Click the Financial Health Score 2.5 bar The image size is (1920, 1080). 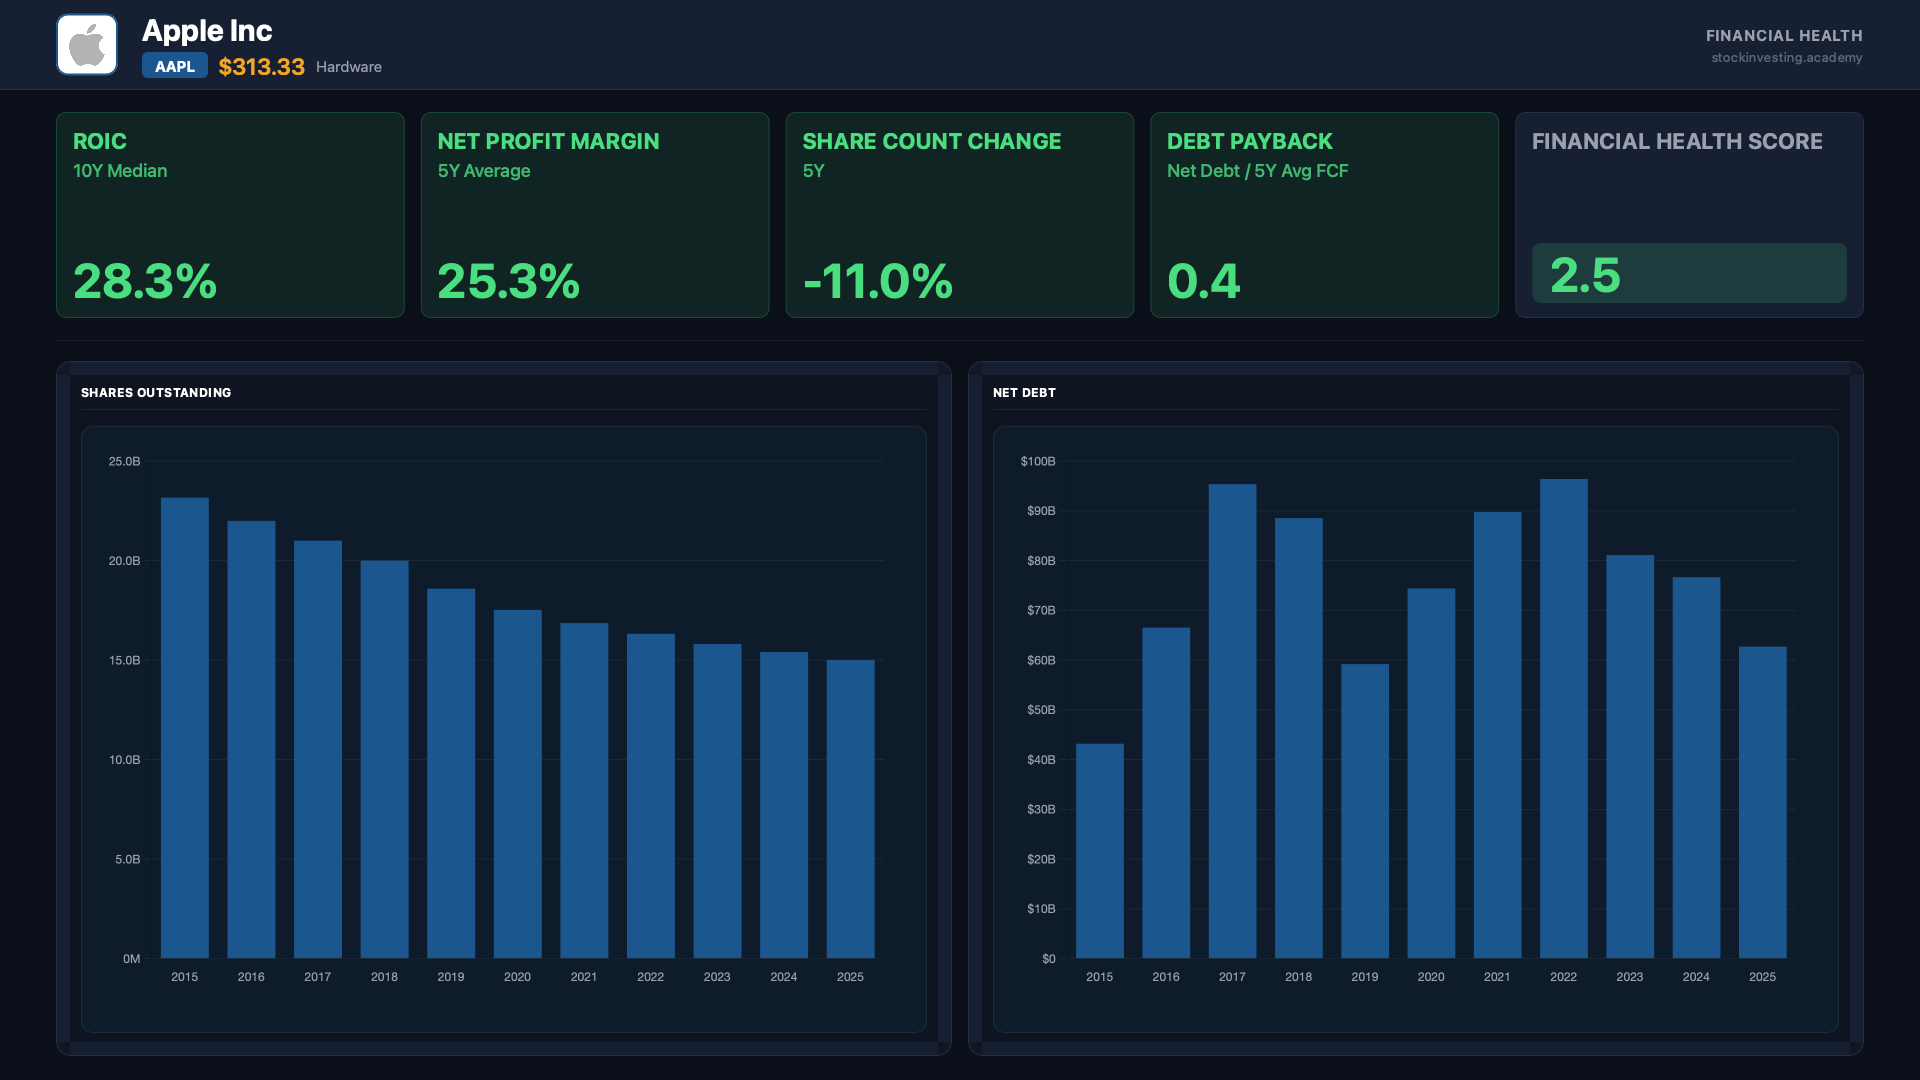tap(1689, 273)
